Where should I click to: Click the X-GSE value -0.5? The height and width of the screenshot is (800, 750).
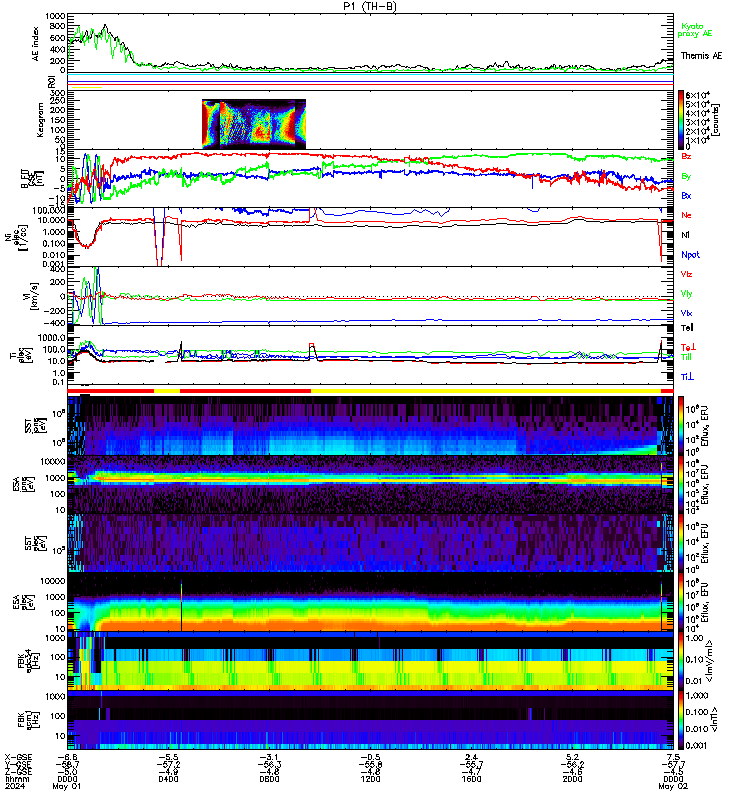pos(370,757)
